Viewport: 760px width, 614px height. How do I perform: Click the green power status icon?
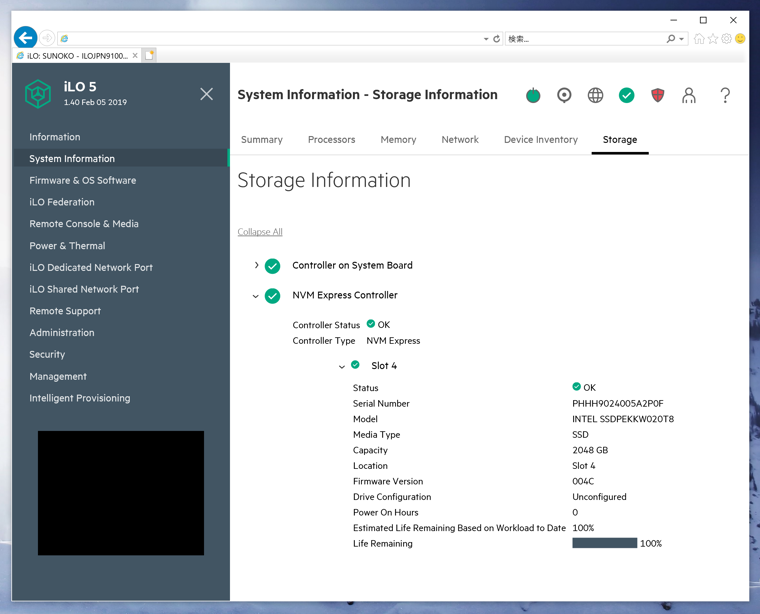[x=533, y=95]
